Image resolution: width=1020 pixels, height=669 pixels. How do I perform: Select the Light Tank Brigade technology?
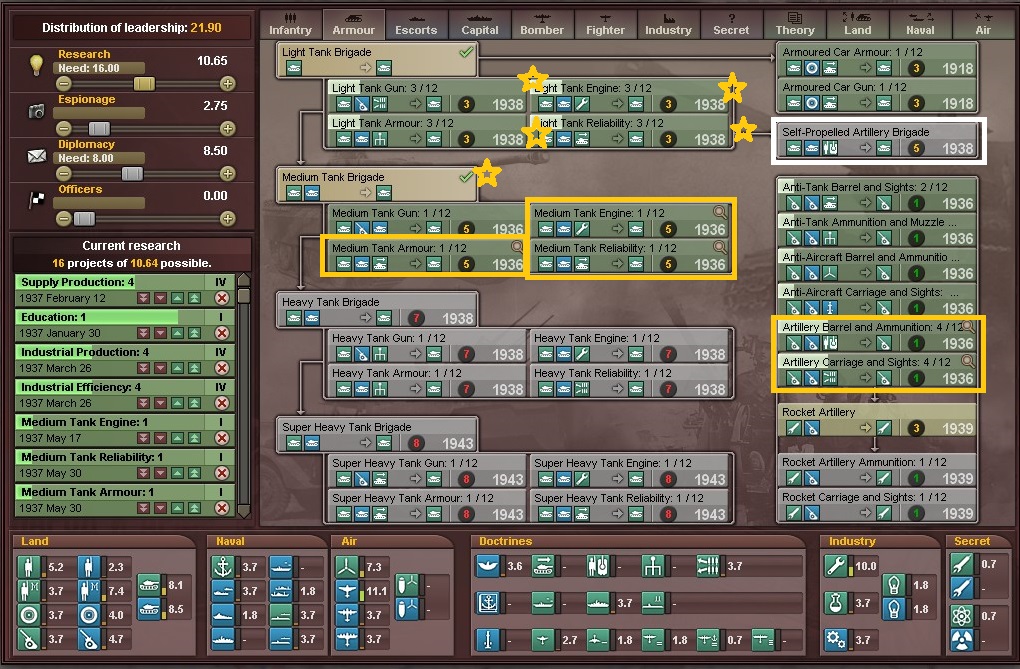(x=377, y=60)
